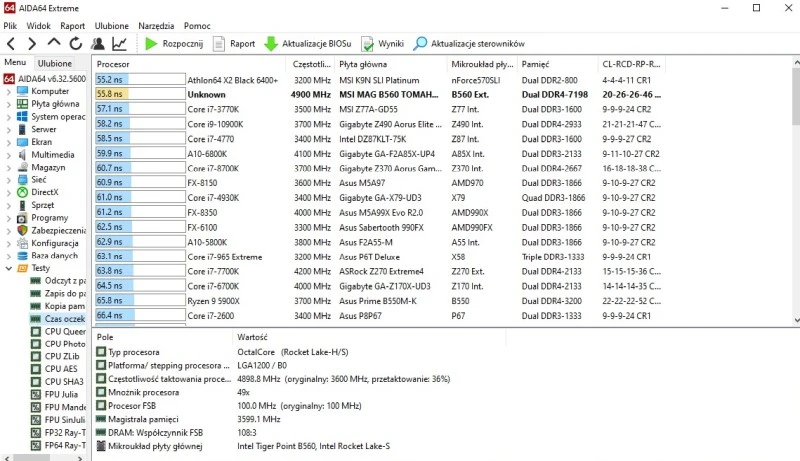Click the refresh icon in the toolbar
The height and width of the screenshot is (461, 800).
(76, 44)
